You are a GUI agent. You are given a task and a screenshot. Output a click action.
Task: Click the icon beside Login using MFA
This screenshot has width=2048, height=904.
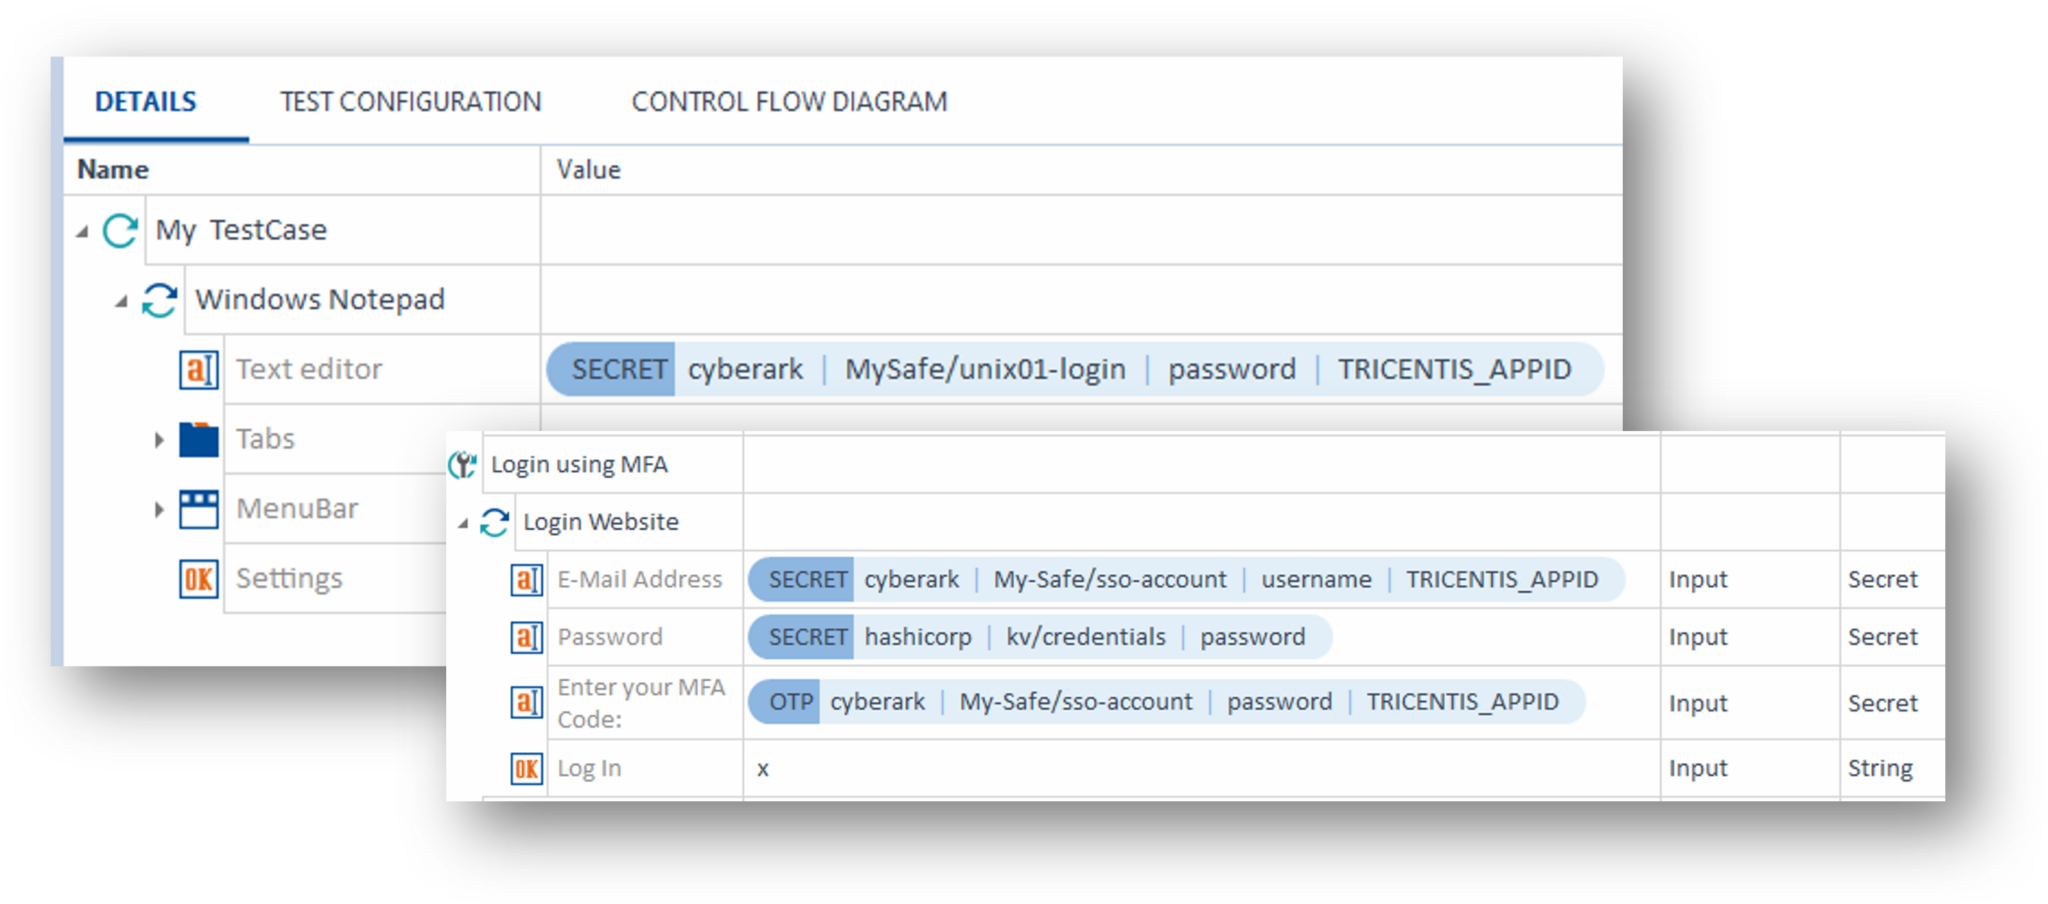point(462,463)
